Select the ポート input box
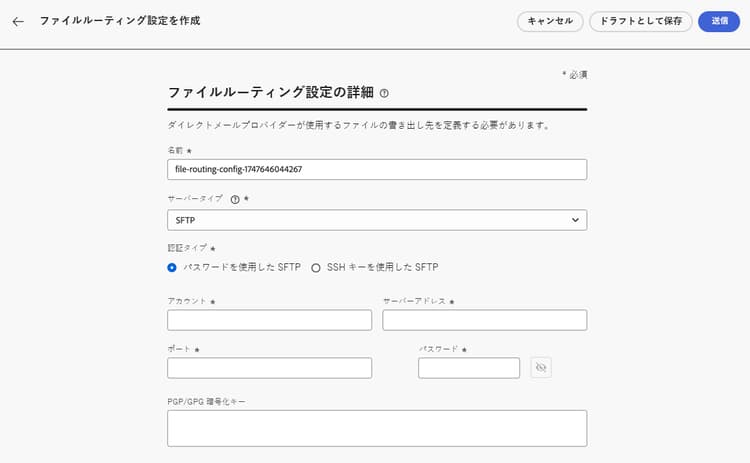This screenshot has width=750, height=463. point(269,368)
